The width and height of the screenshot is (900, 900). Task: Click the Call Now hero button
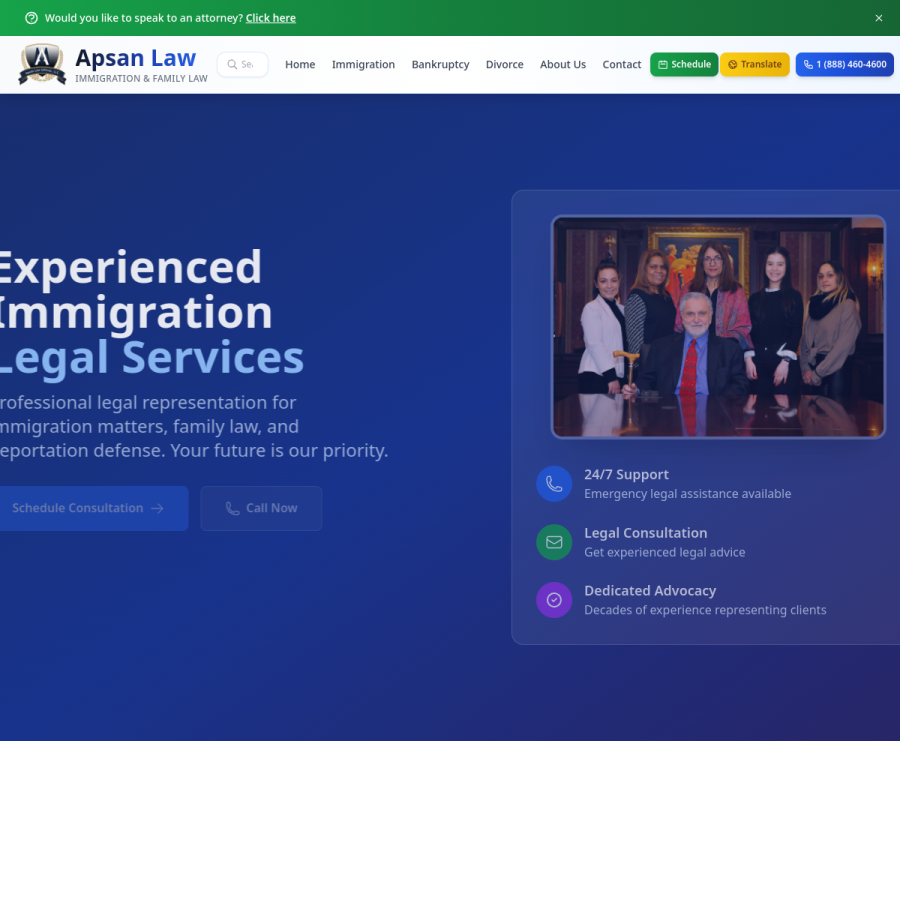(261, 508)
